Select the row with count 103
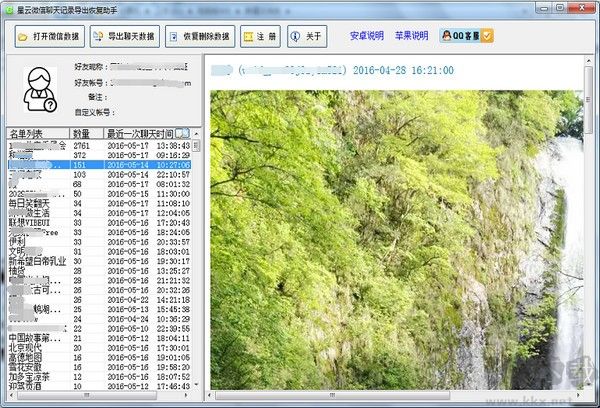Image resolution: width=600 pixels, height=408 pixels. pos(99,175)
